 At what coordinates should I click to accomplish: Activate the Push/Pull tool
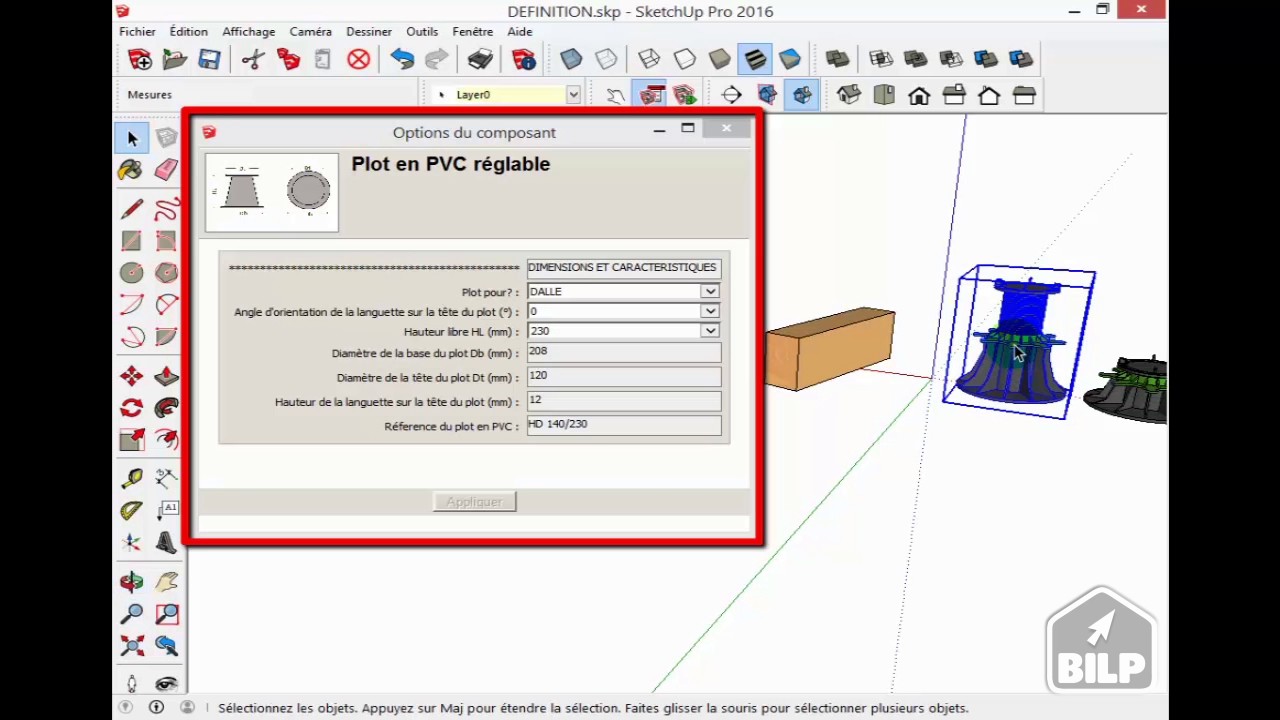tap(166, 376)
